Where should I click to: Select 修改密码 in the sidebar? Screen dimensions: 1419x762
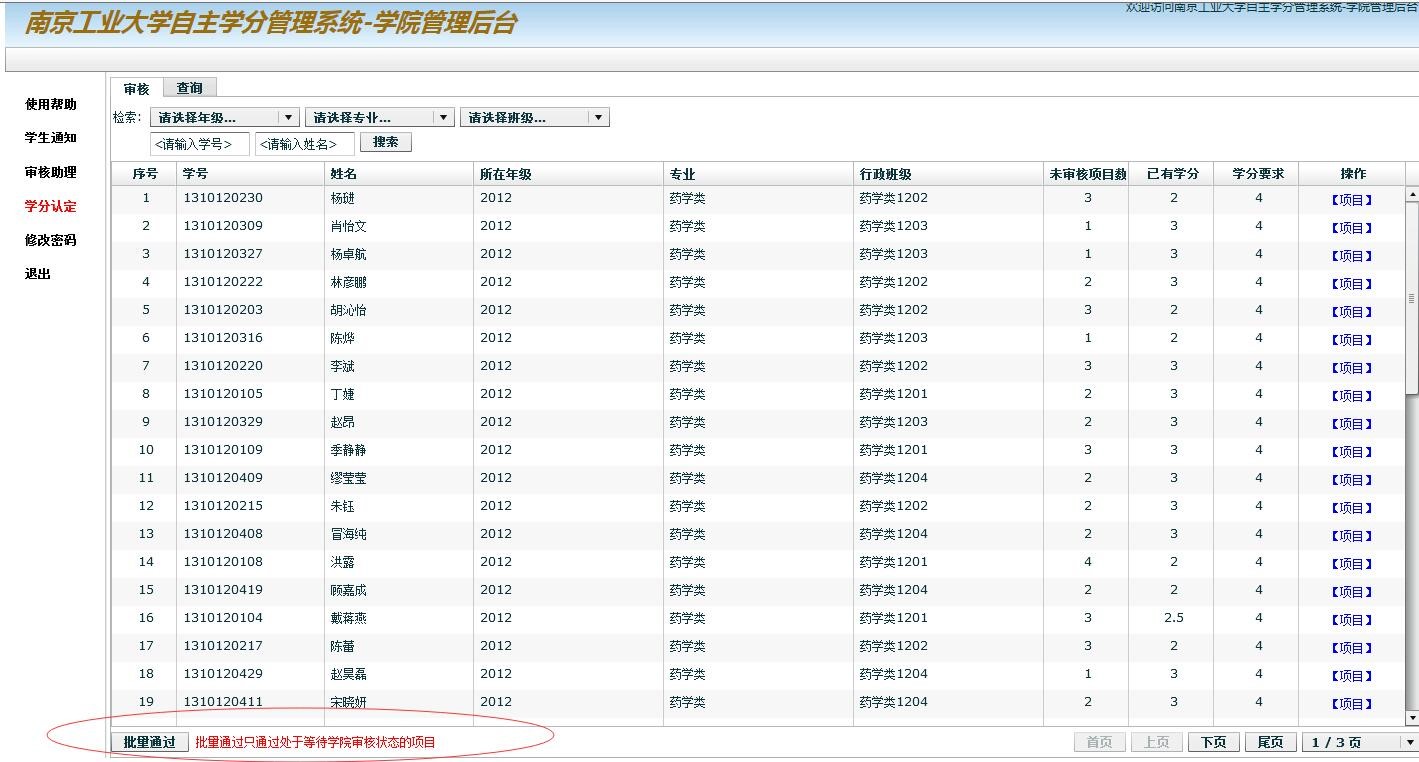pos(50,240)
